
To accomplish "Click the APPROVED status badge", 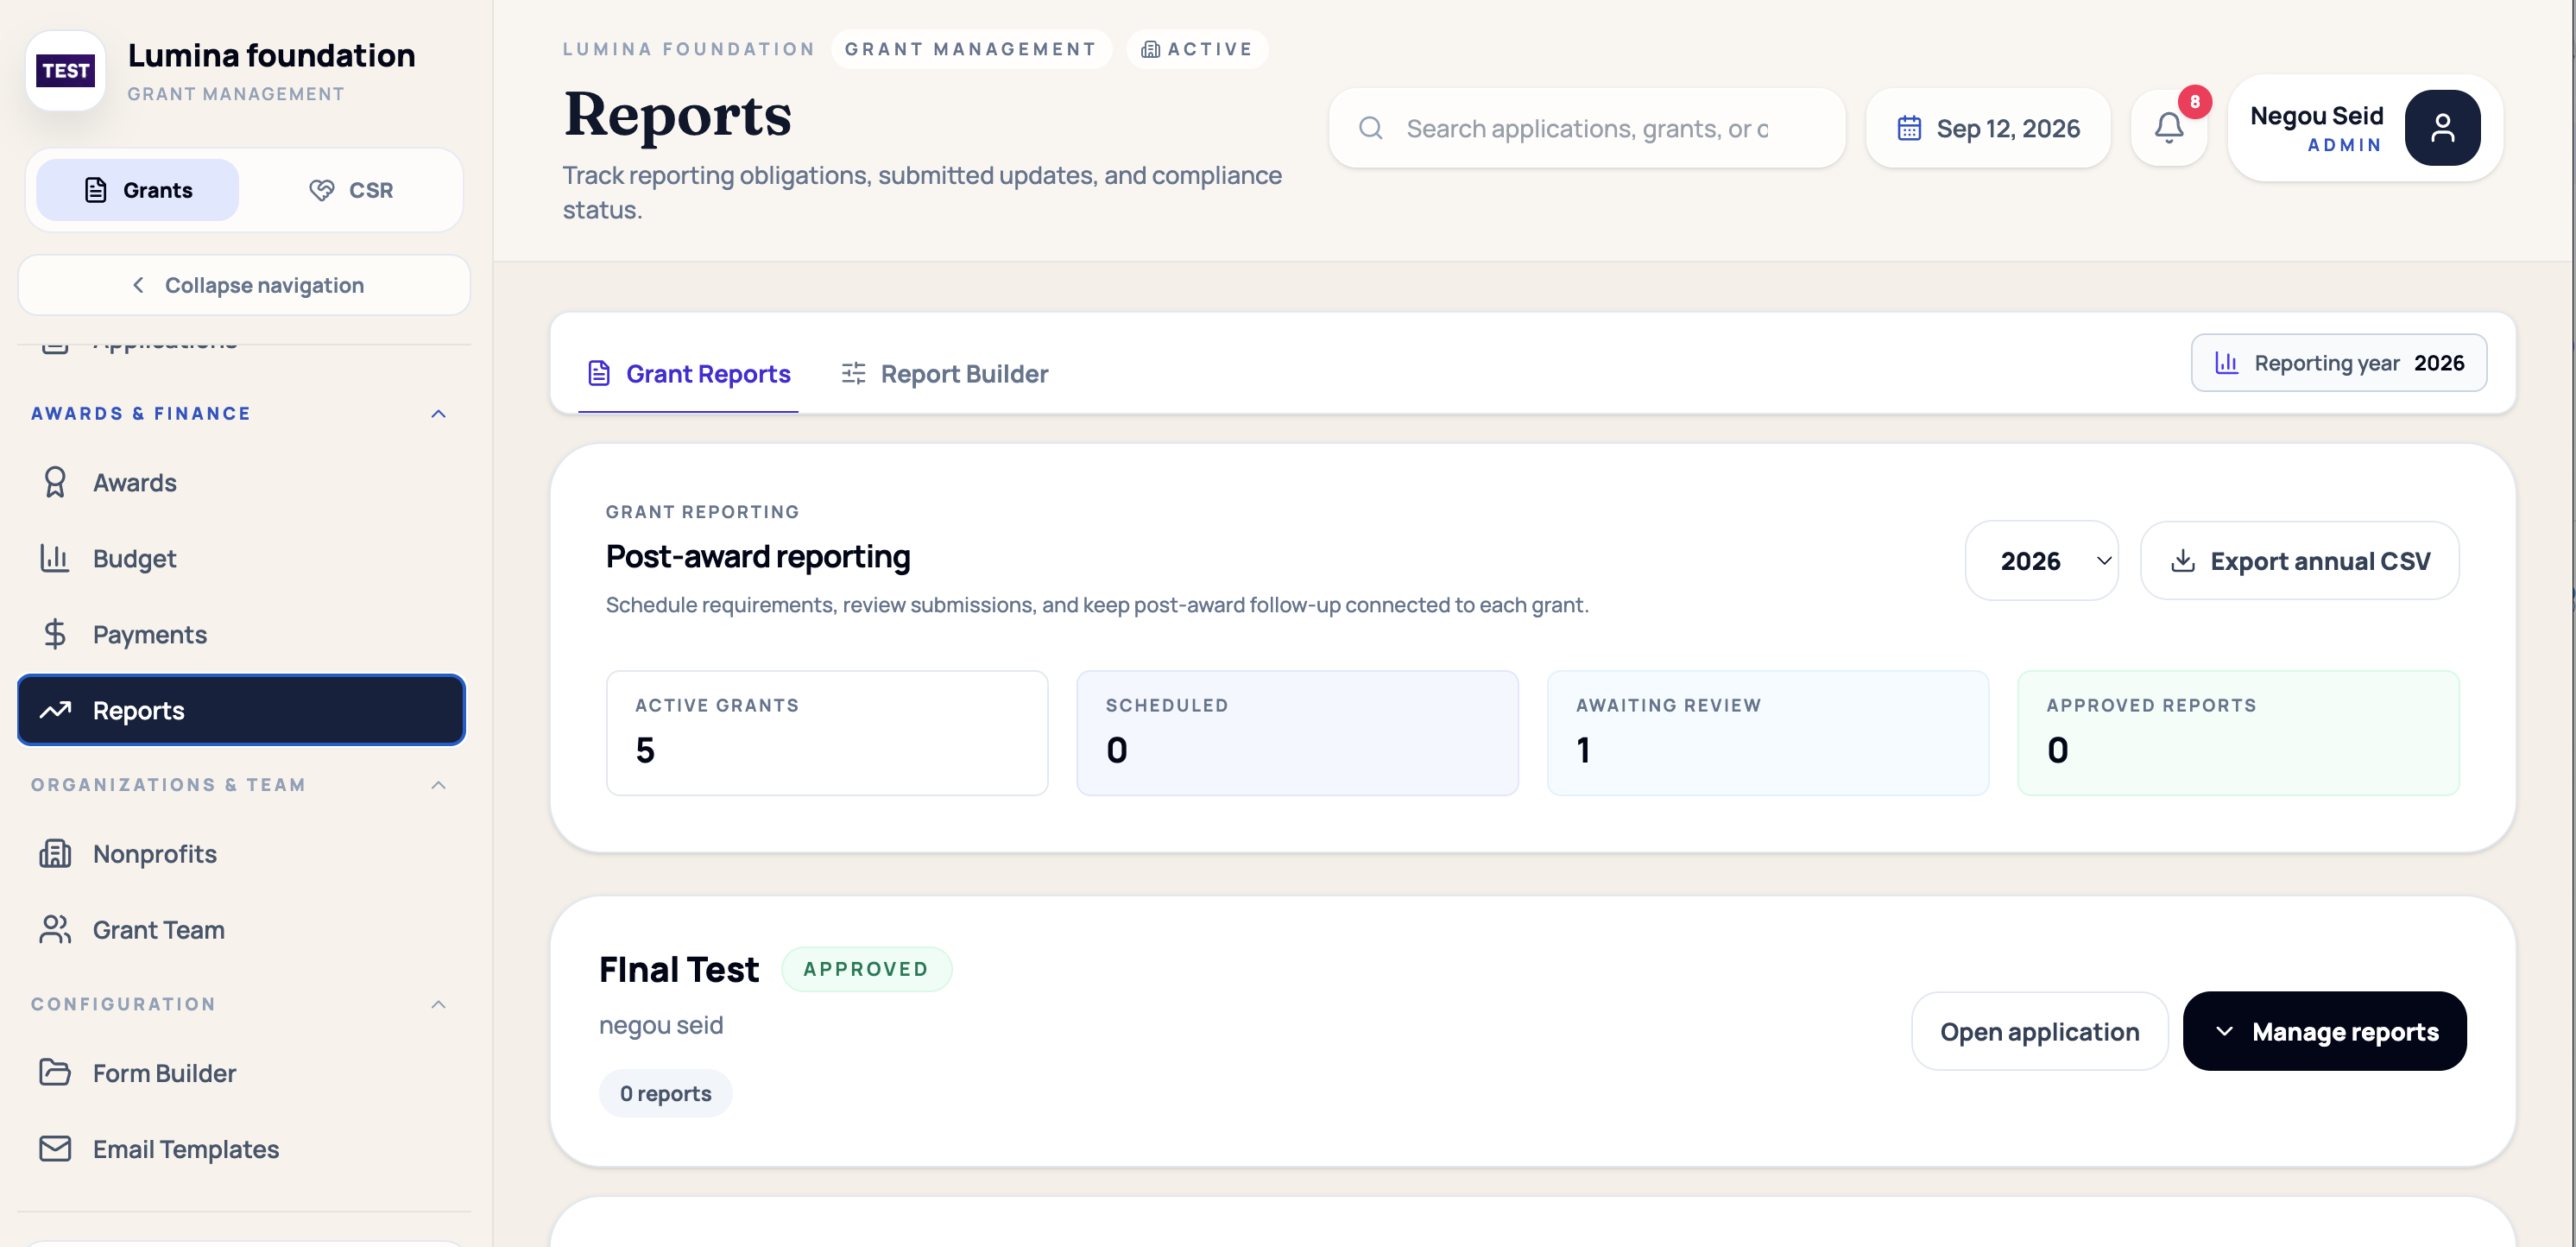I will (x=866, y=969).
